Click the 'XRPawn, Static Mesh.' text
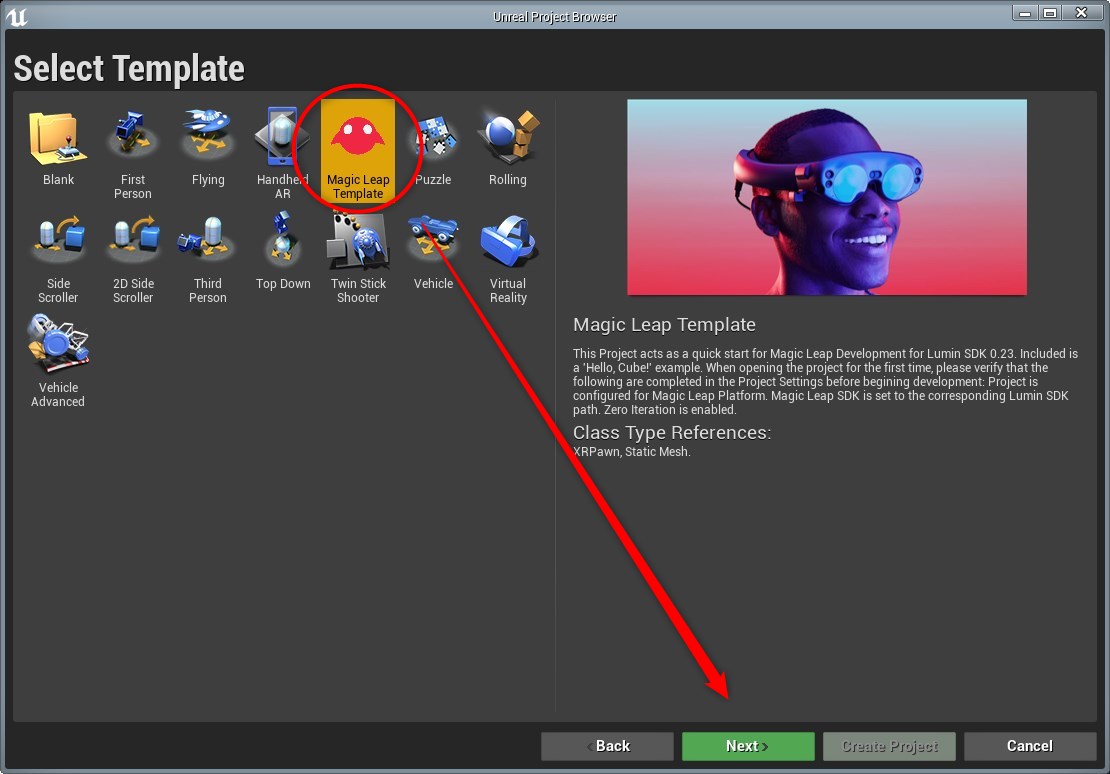The height and width of the screenshot is (774, 1110). coord(631,451)
